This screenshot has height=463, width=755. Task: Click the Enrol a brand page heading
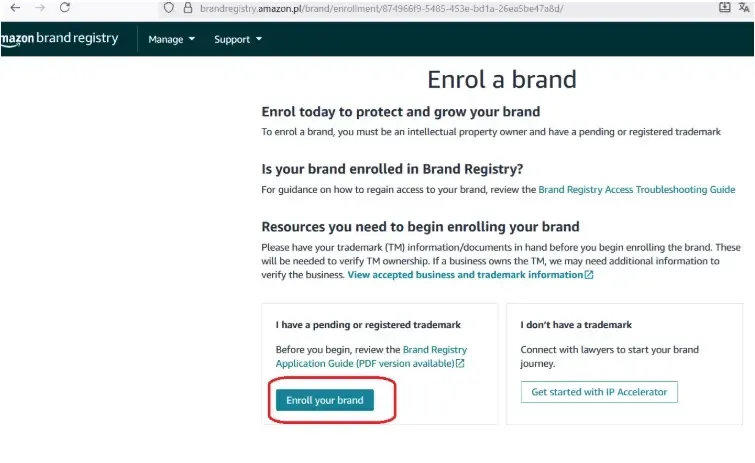[501, 79]
